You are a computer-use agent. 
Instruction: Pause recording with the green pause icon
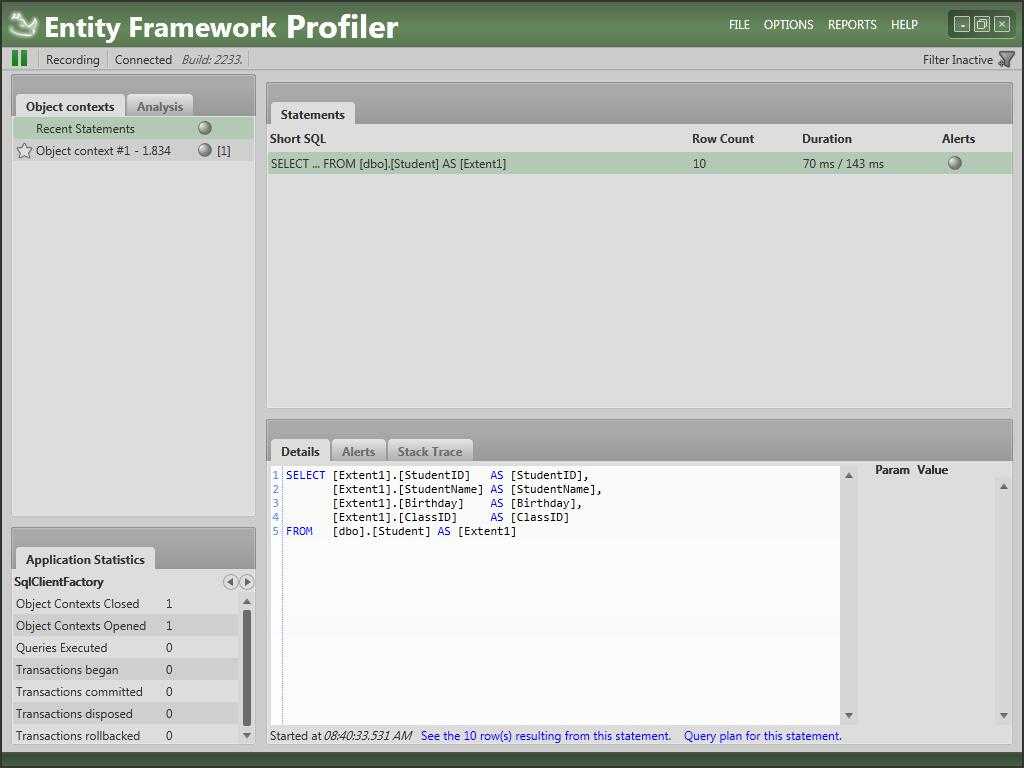pos(20,59)
